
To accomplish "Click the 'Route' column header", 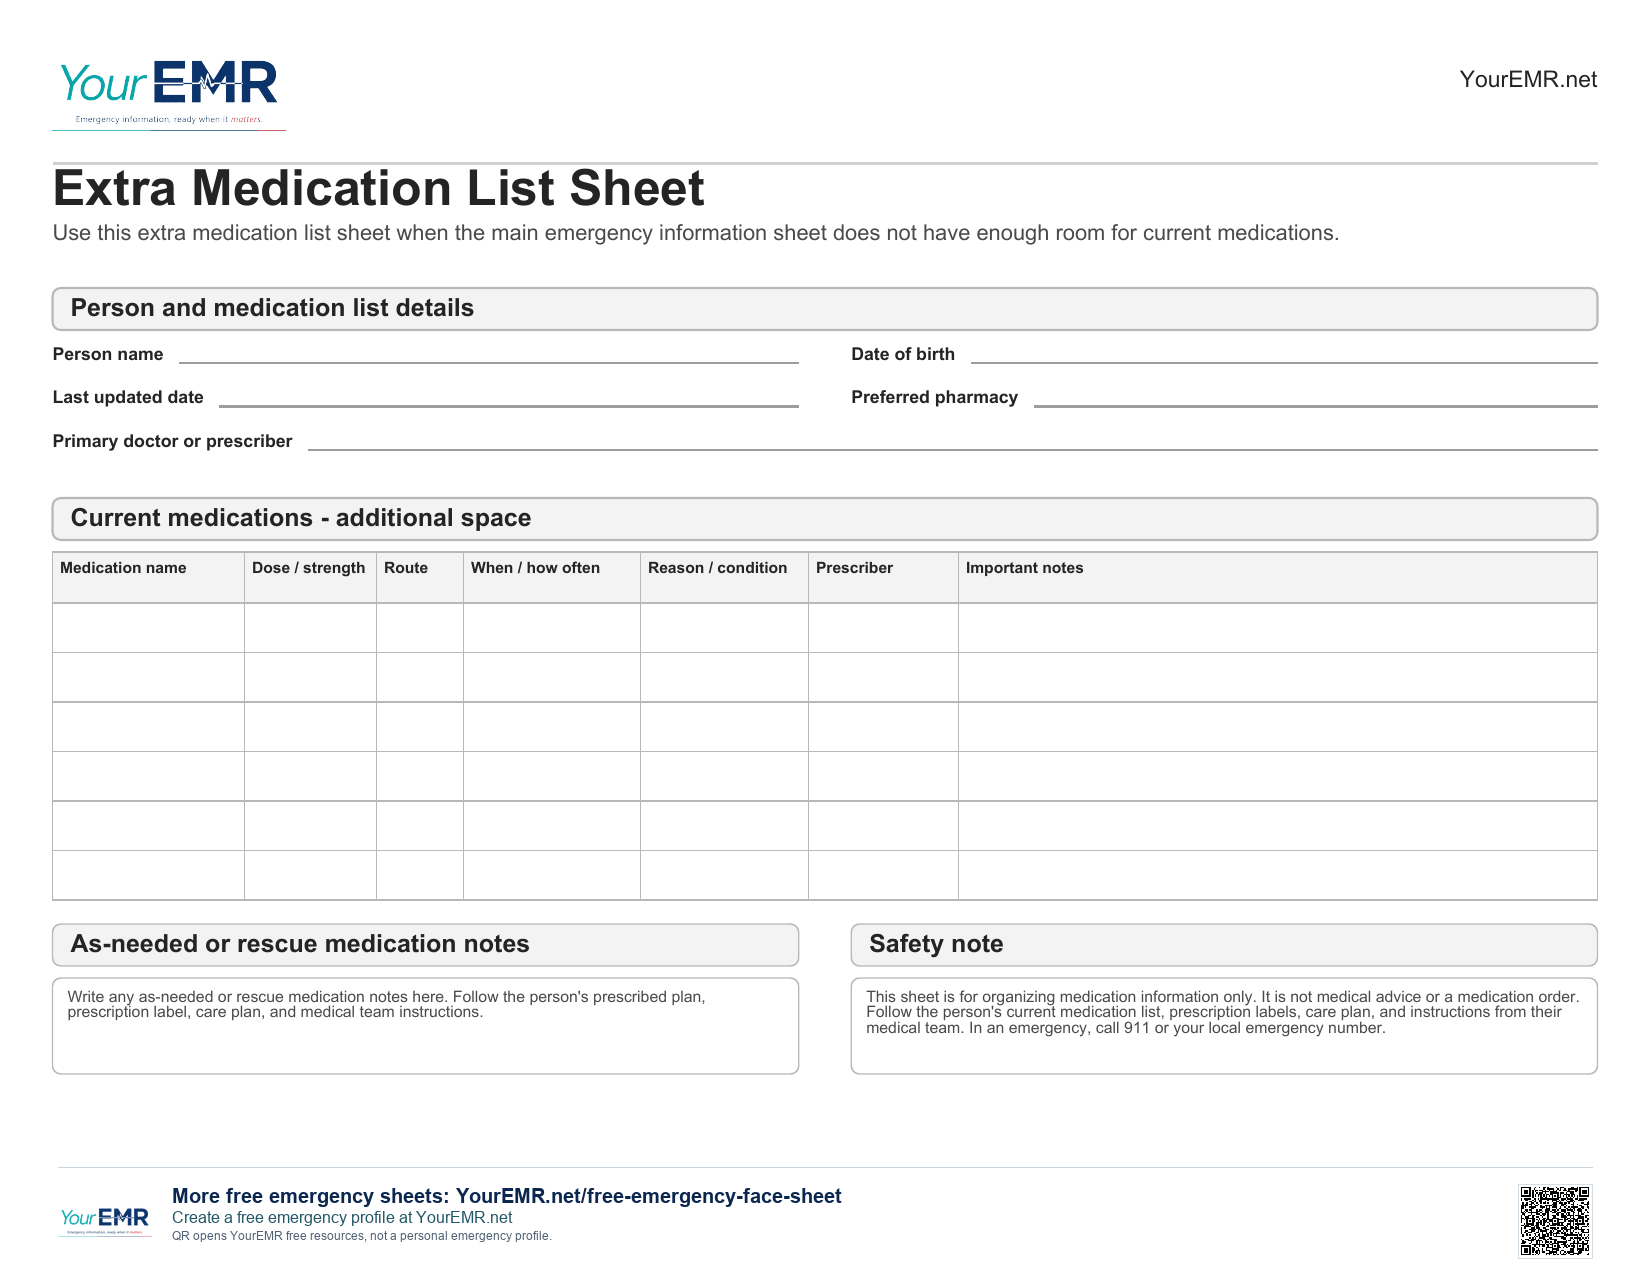I will (420, 578).
